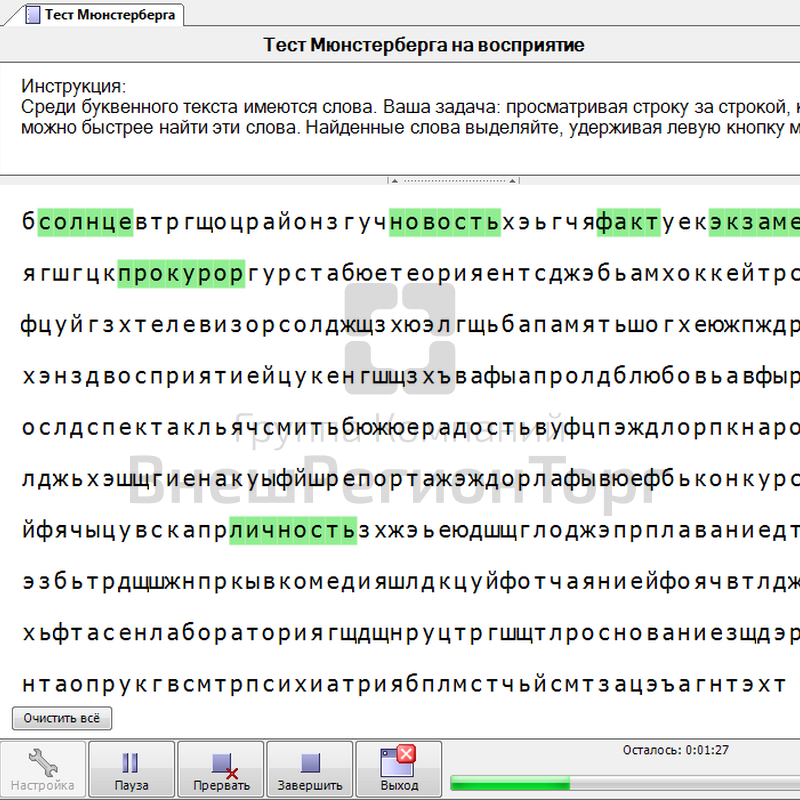Click the Завершить stop icon button
Viewport: 800px width, 800px height.
tap(309, 769)
